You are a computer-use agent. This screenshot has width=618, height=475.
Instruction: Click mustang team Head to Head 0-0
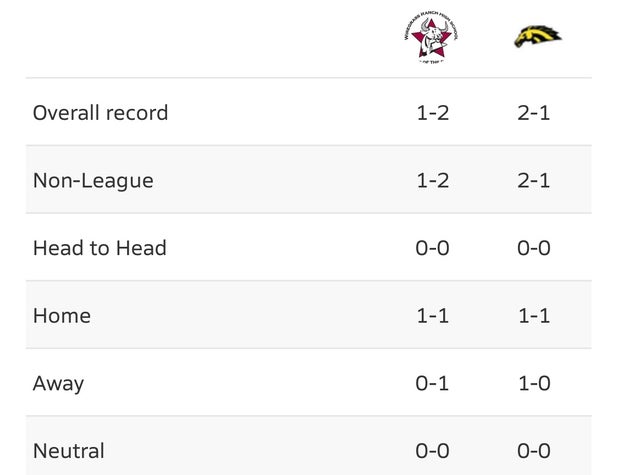[x=534, y=248]
